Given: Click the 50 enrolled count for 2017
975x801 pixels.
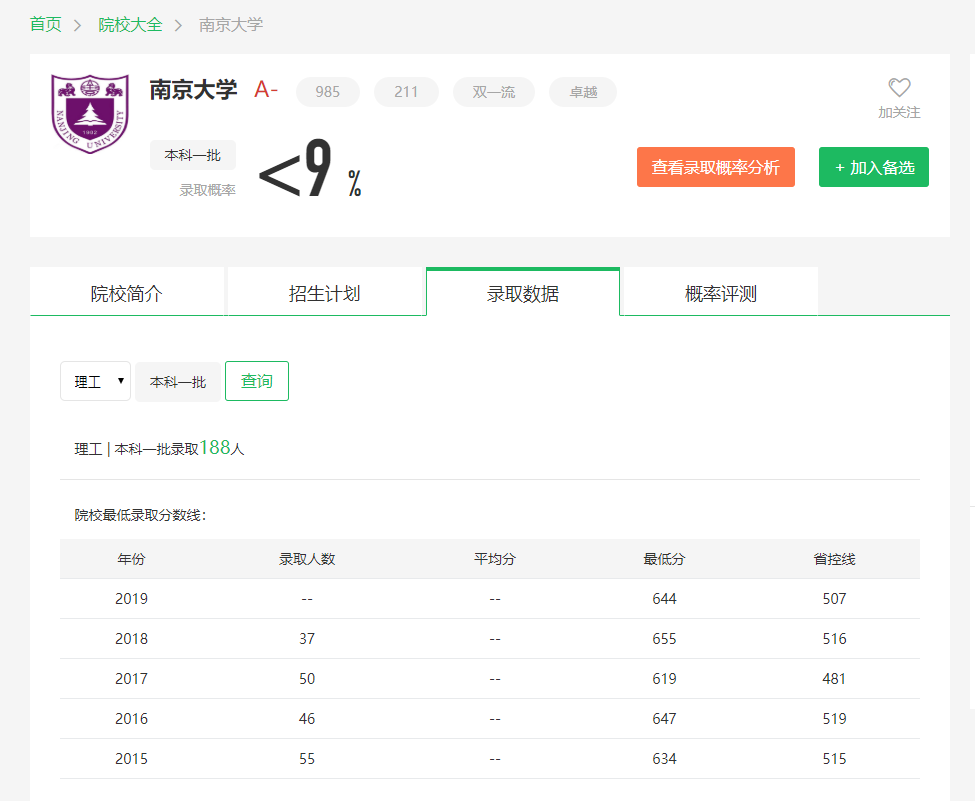Looking at the screenshot, I should [x=307, y=678].
